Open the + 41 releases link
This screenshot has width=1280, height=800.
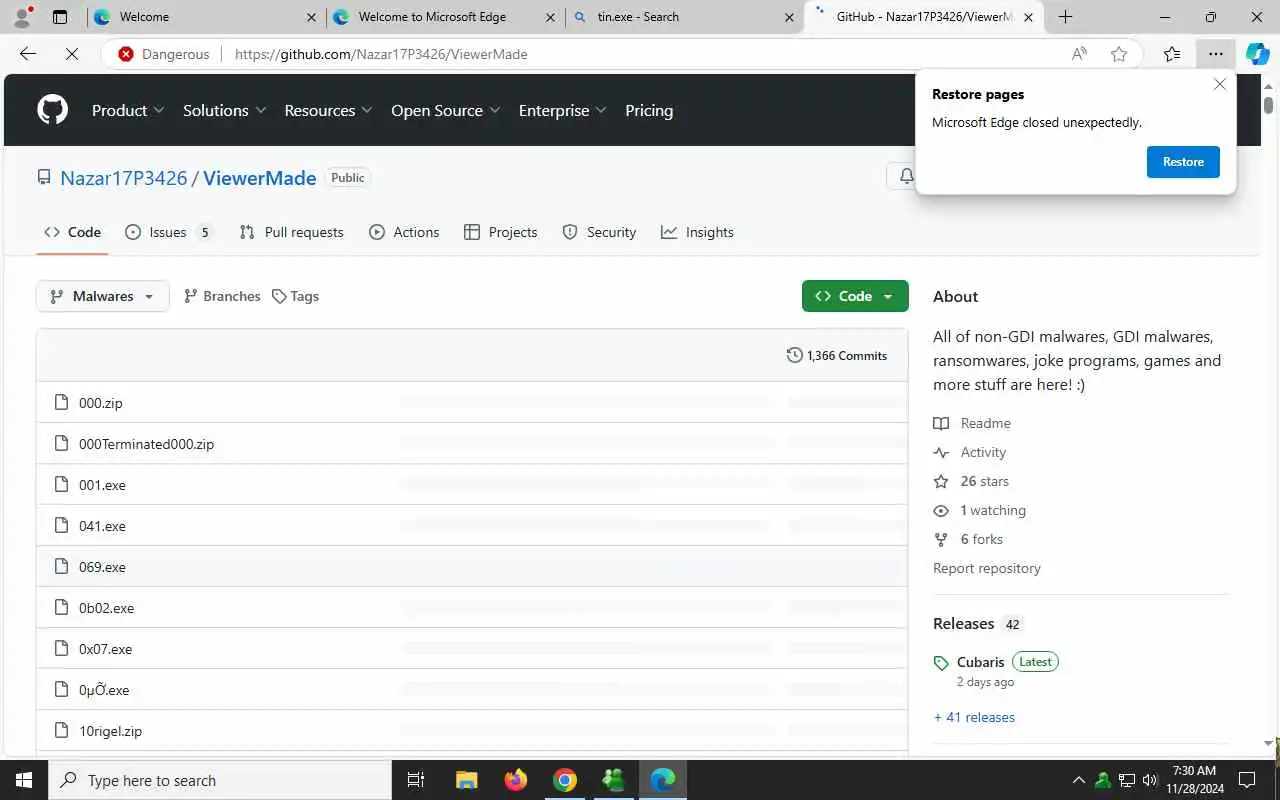(x=974, y=717)
